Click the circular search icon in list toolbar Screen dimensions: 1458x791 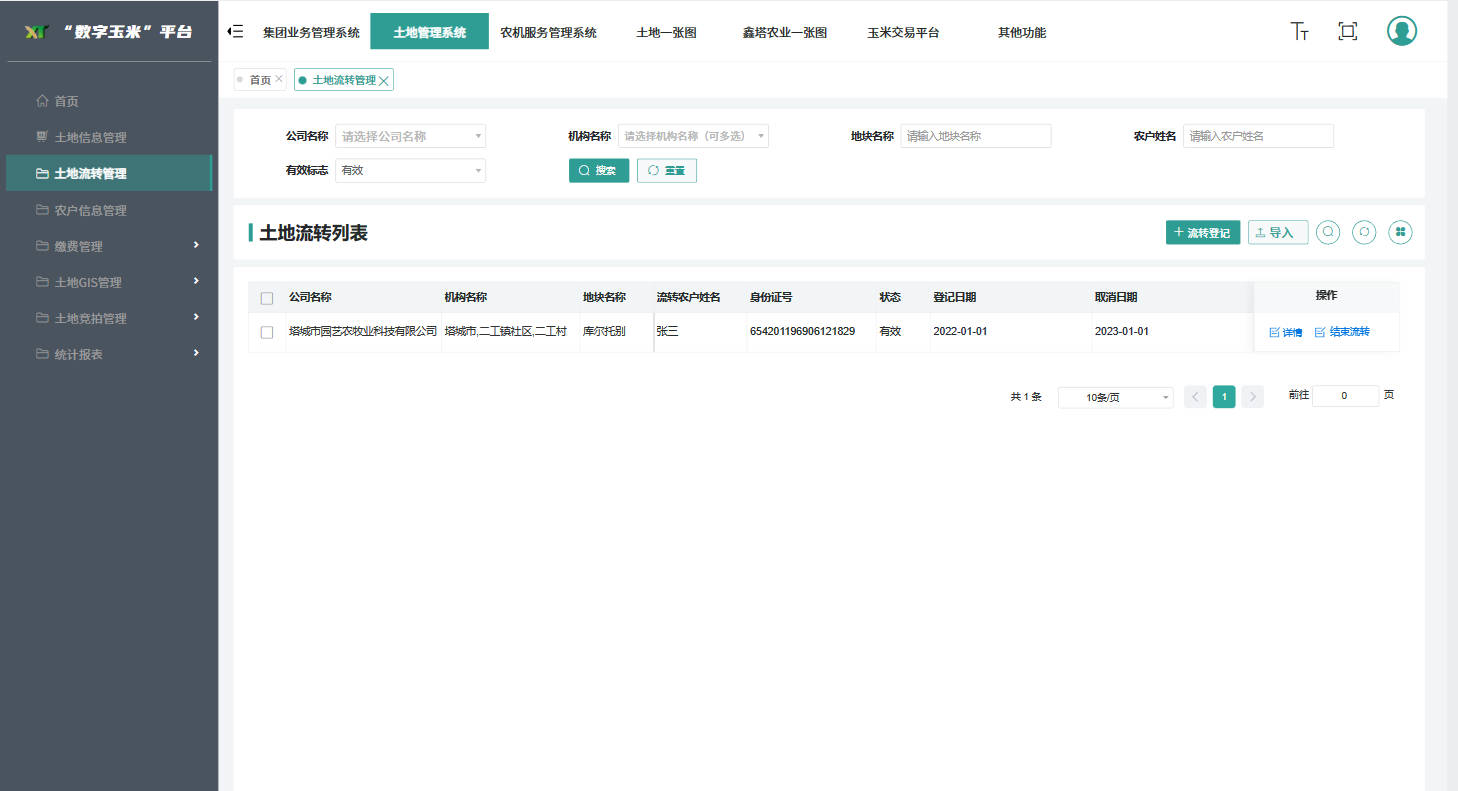click(x=1328, y=232)
